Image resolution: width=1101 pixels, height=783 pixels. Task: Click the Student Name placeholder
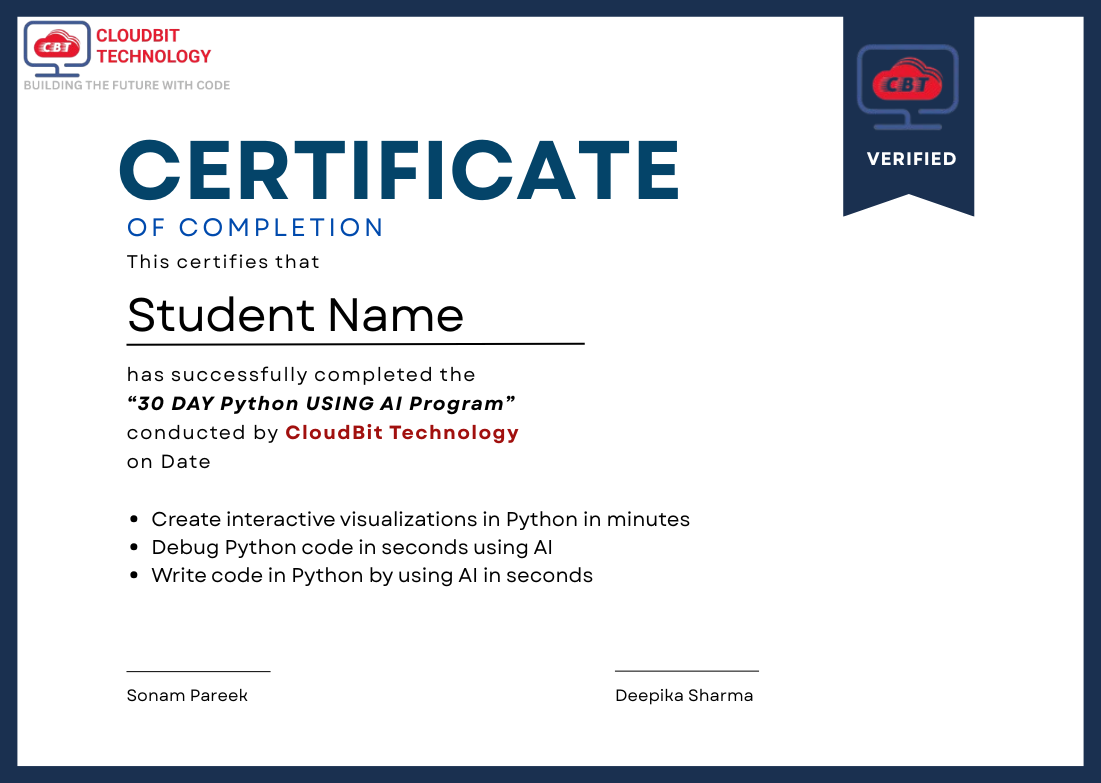click(295, 315)
